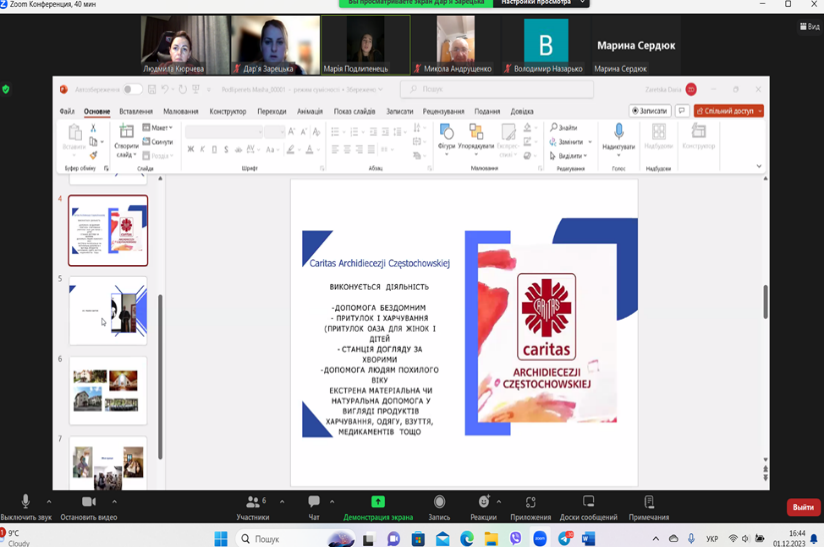
Task: Expand video options arrow next to camera
Action: coord(114,502)
